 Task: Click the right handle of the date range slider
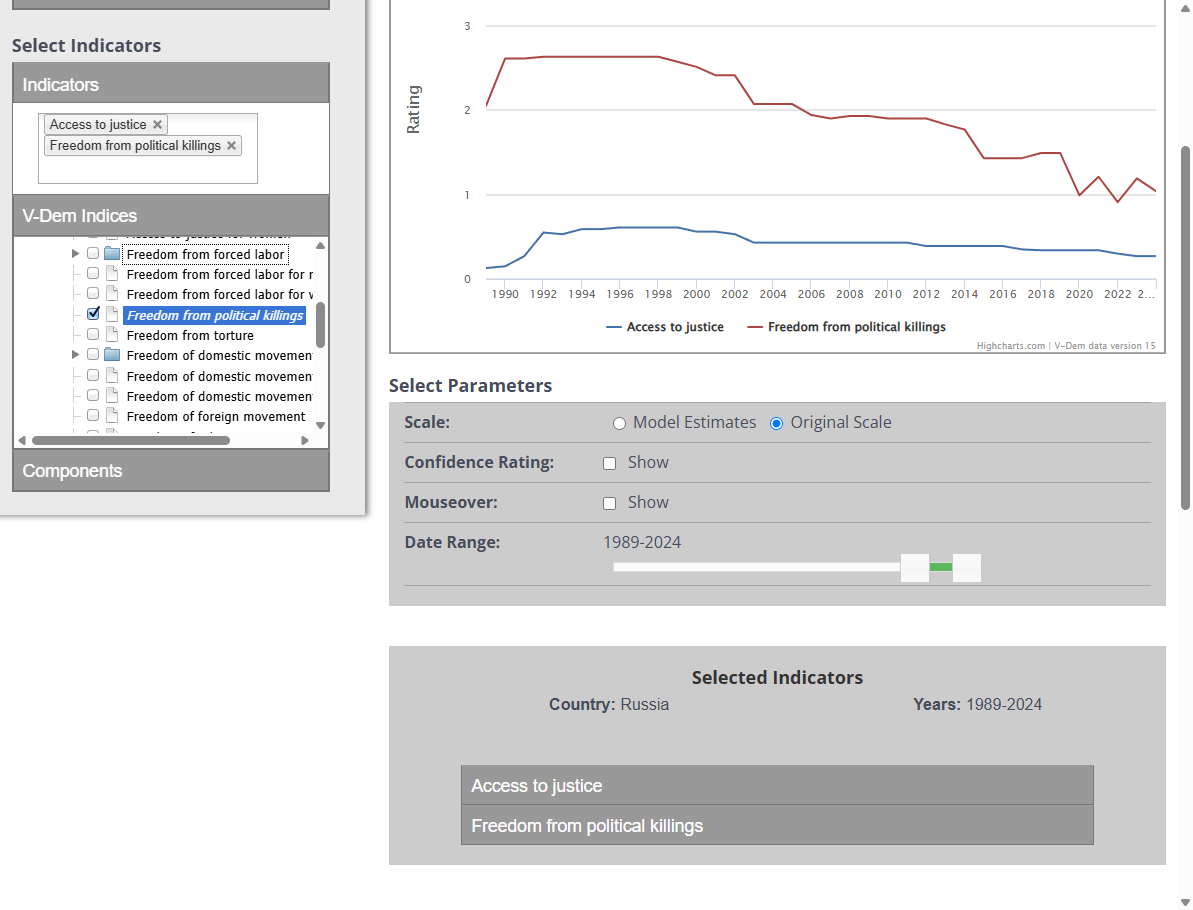[967, 568]
